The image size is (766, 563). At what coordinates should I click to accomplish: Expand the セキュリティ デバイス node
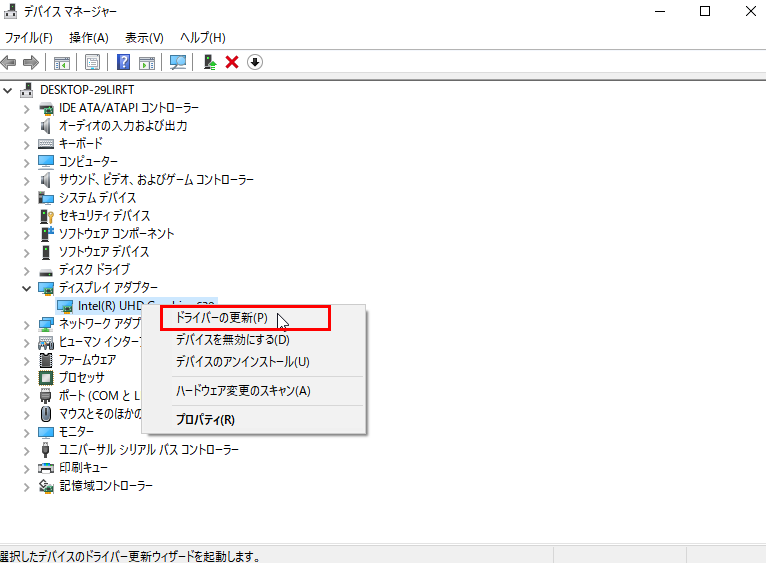coord(27,217)
